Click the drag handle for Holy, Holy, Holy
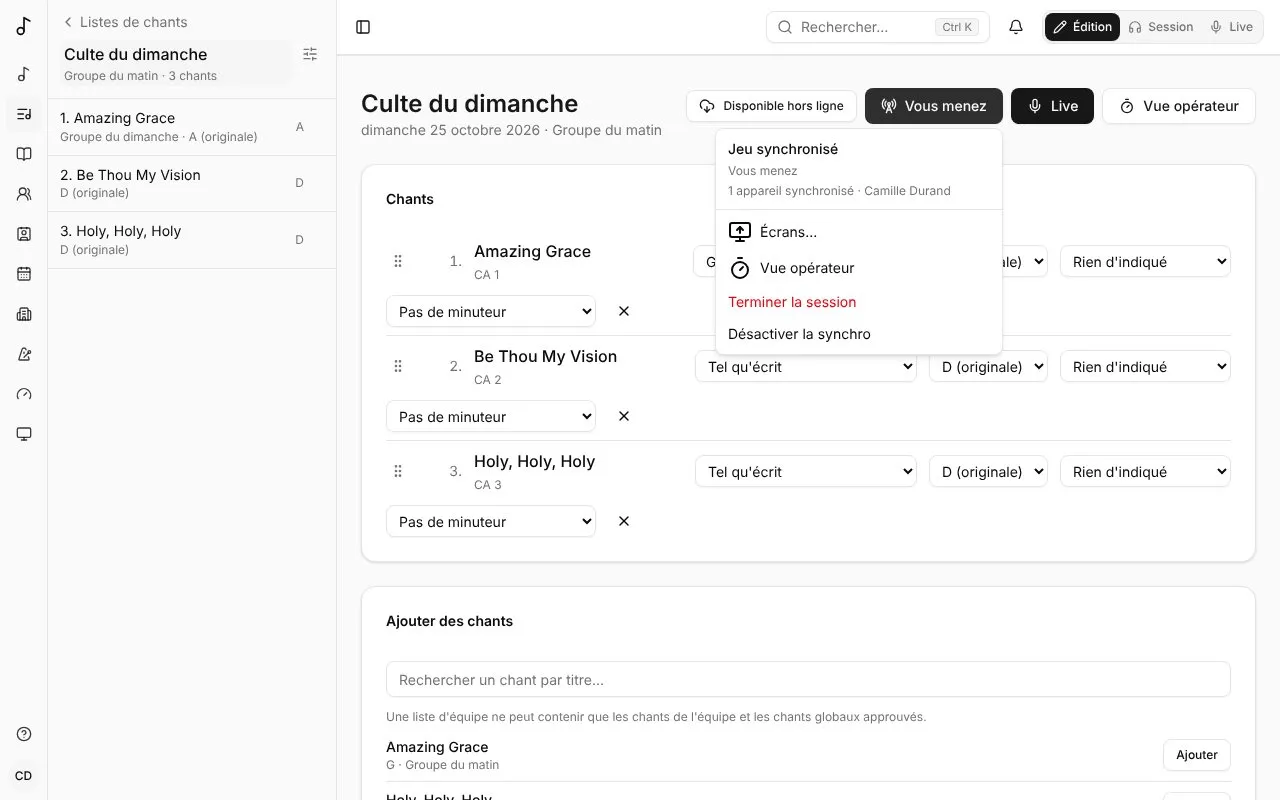Screen dimensions: 1280x800 click(x=398, y=471)
